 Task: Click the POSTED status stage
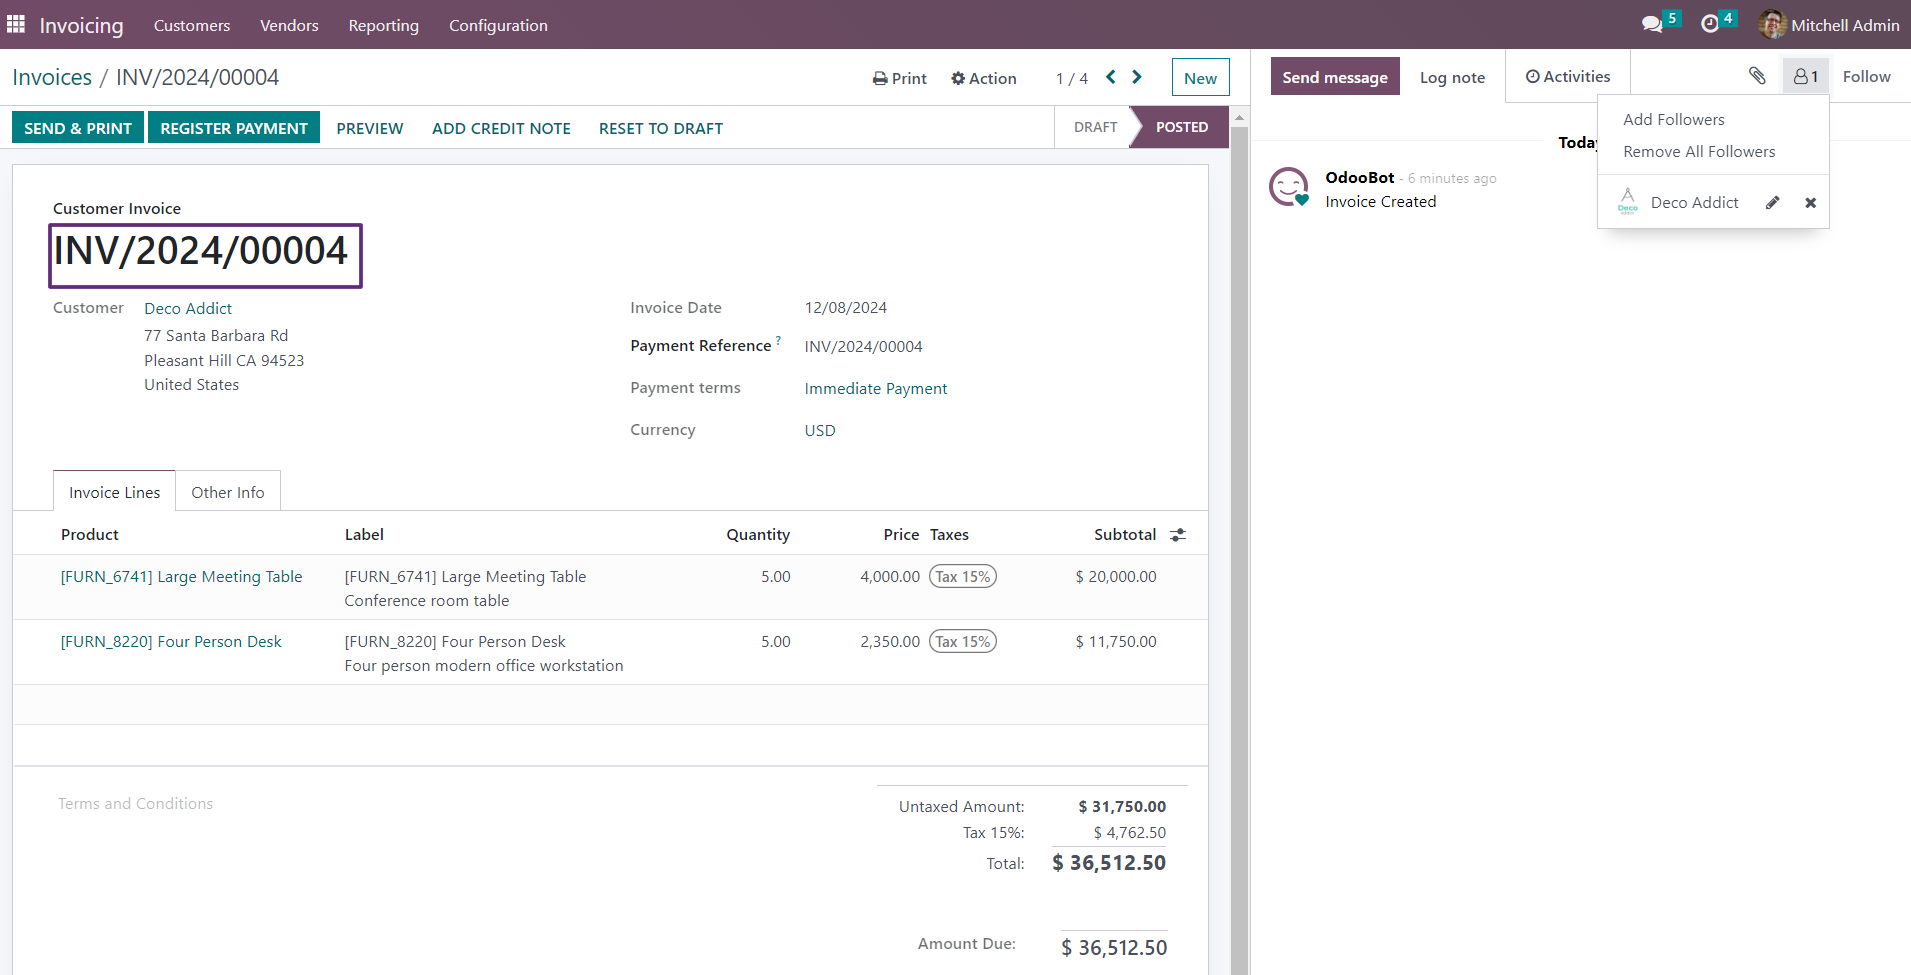[1181, 127]
